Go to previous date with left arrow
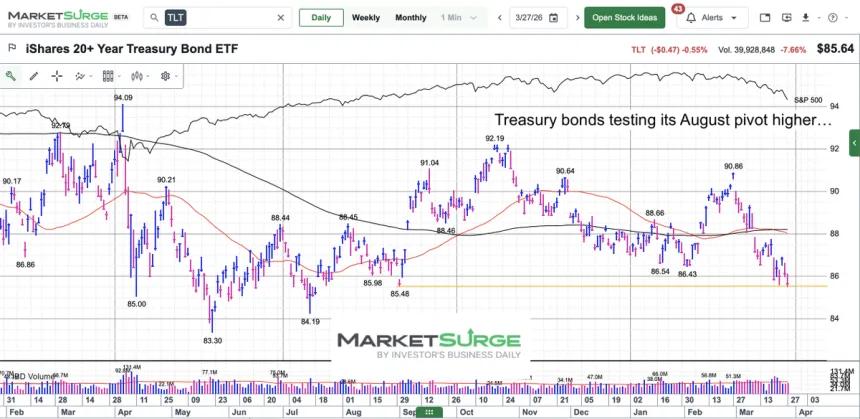Viewport: 860px width, 419px height. click(500, 18)
